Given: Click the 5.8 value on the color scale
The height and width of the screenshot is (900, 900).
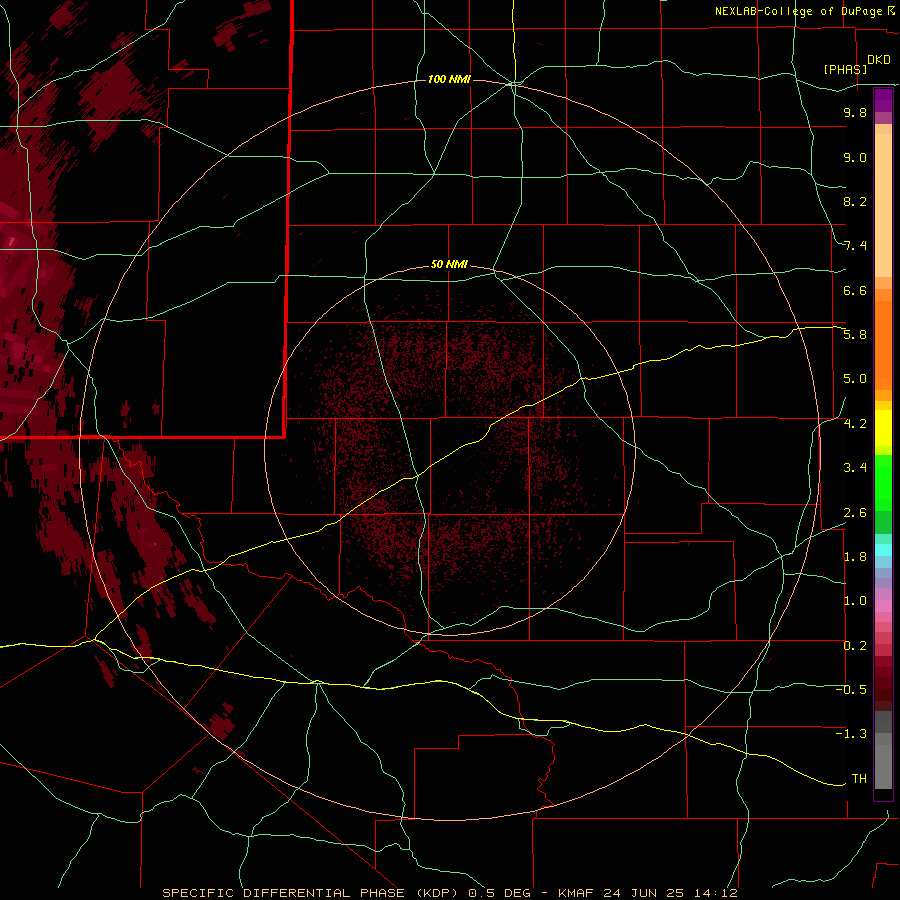Looking at the screenshot, I should tap(855, 335).
